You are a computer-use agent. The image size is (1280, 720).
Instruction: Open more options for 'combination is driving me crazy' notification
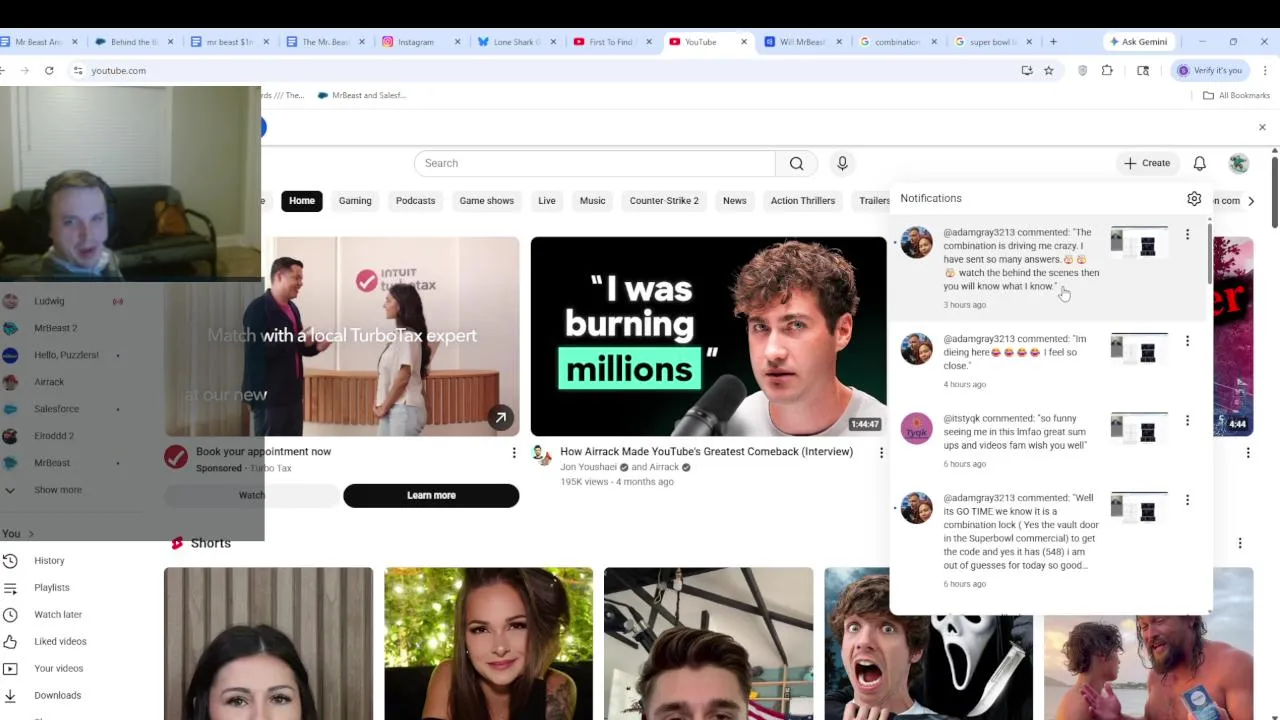point(1187,234)
